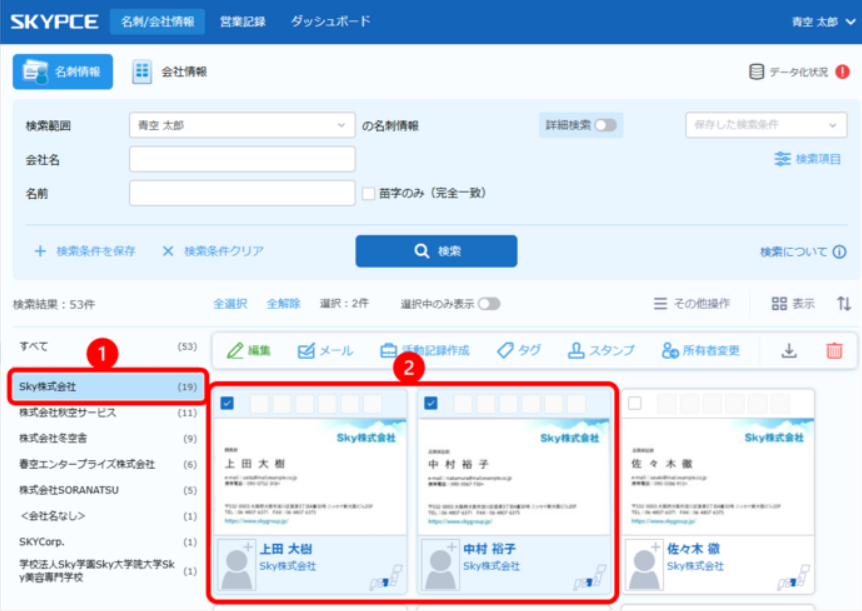
Task: Uncheck the 上田 大樹 card checkbox
Action: coord(226,403)
